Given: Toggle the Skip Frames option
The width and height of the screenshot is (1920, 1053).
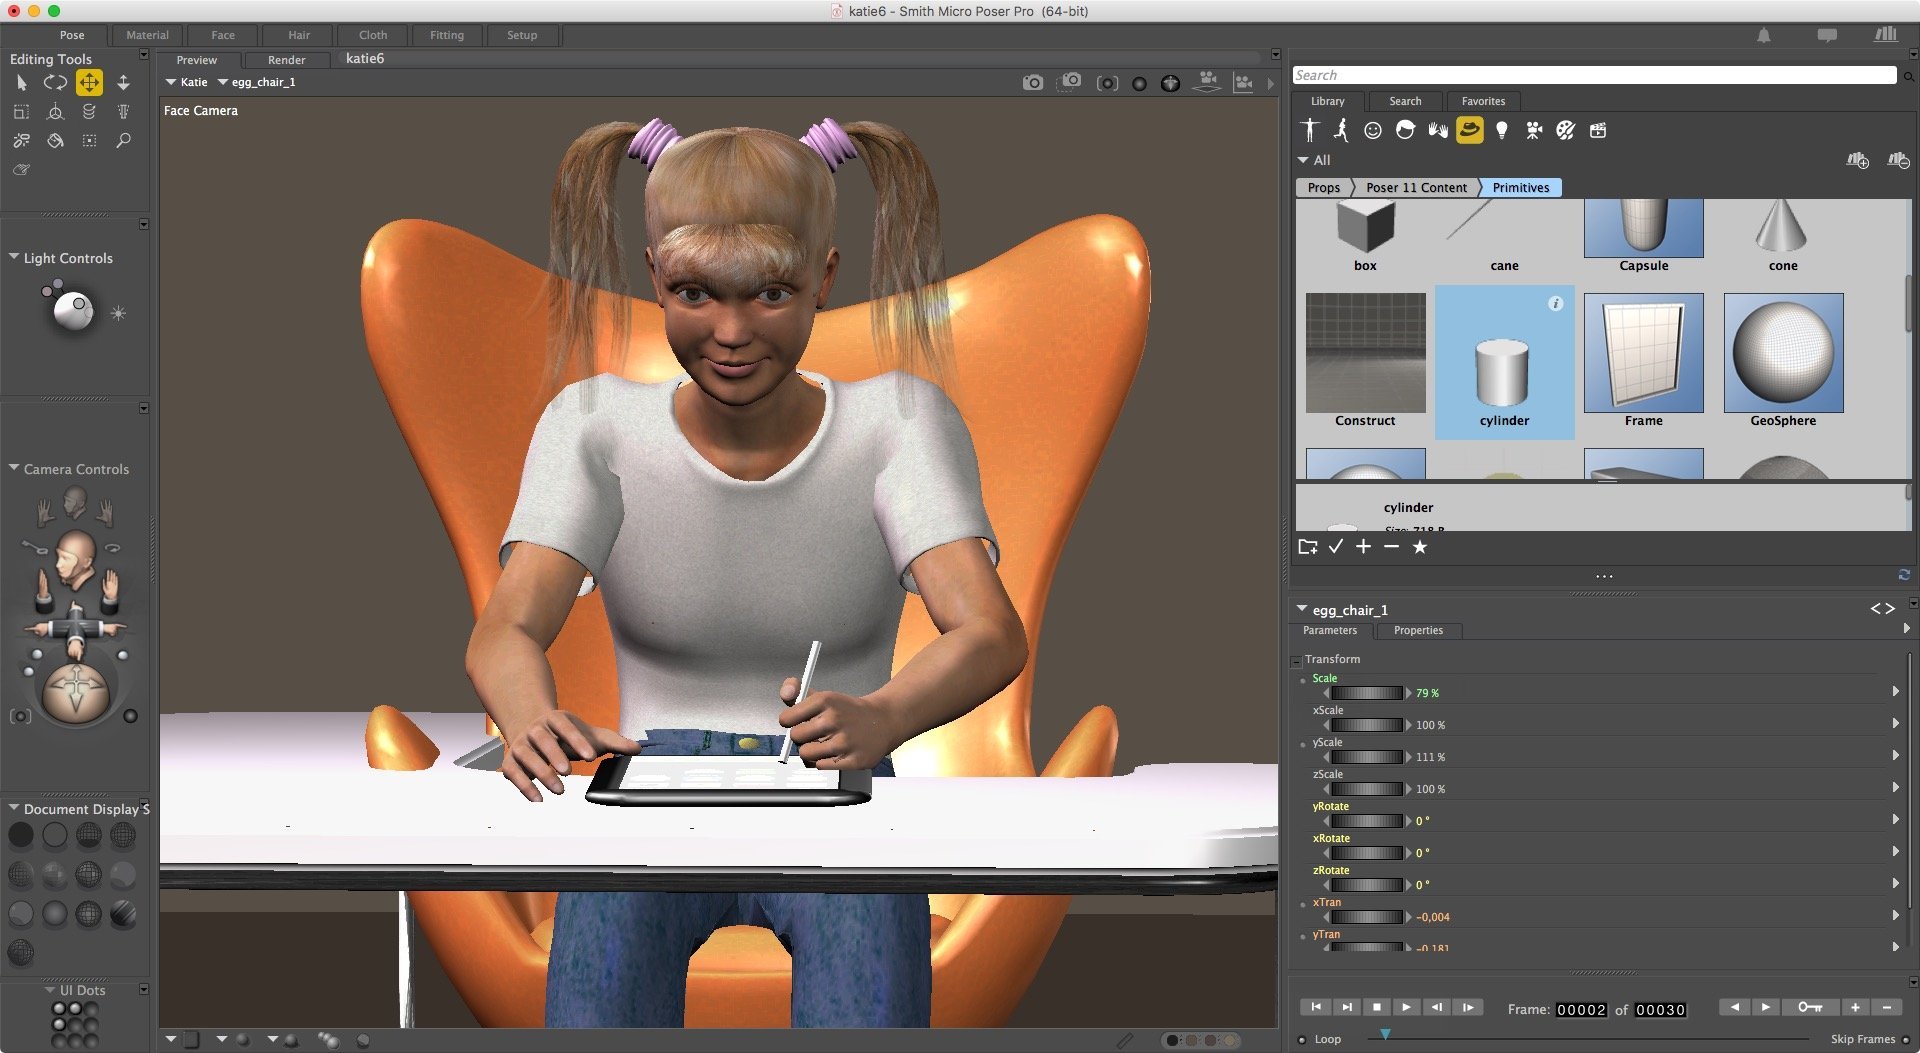Looking at the screenshot, I should 1906,1040.
